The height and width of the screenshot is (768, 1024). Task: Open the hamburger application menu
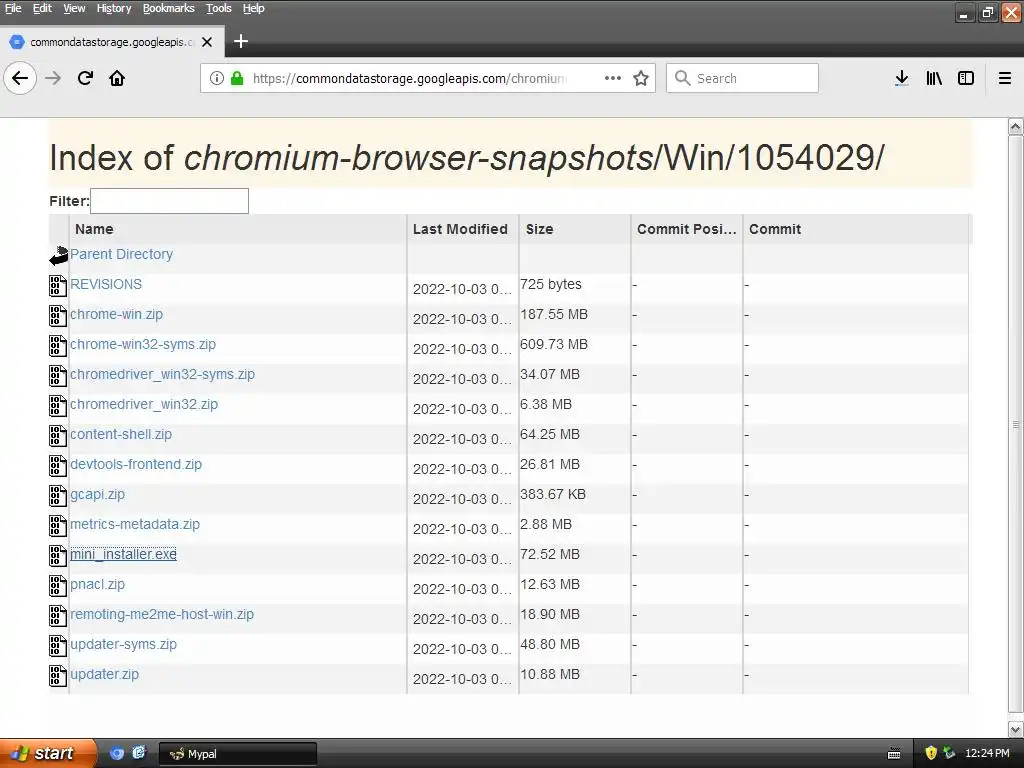tap(1004, 78)
